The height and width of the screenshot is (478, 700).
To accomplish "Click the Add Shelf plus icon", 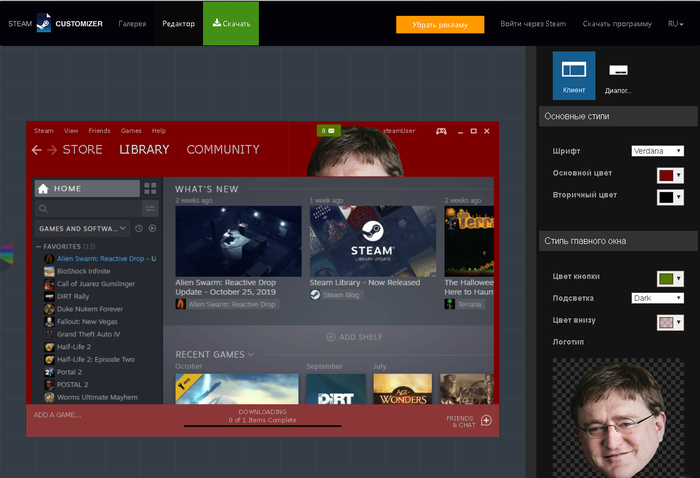I will click(331, 337).
